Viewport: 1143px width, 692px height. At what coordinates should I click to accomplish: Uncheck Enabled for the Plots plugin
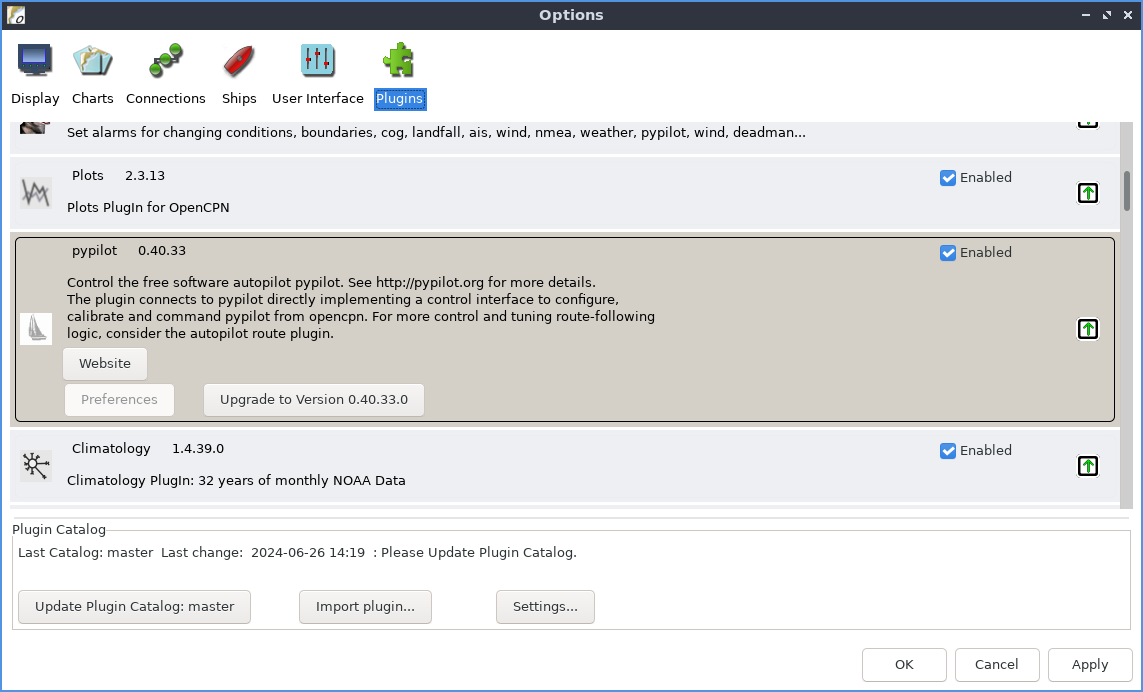click(947, 177)
